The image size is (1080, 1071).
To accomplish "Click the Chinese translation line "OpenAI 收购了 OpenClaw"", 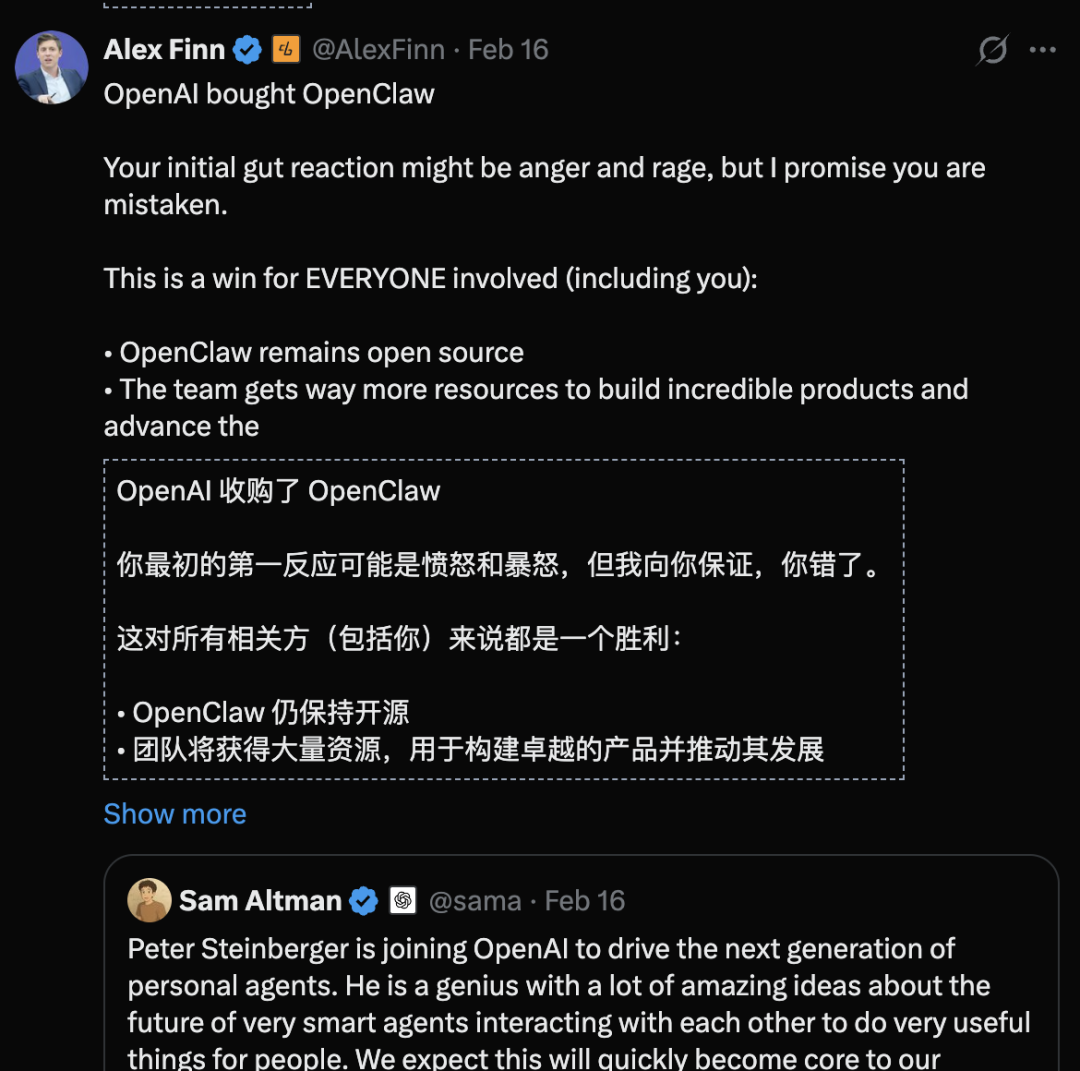I will [x=279, y=491].
